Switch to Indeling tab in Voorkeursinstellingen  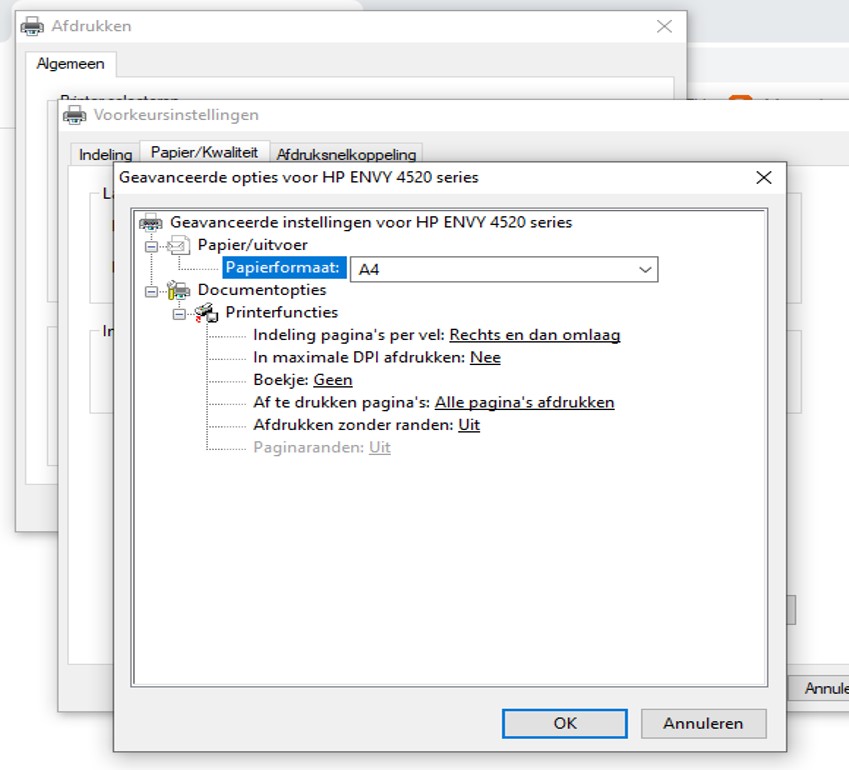pyautogui.click(x=106, y=154)
